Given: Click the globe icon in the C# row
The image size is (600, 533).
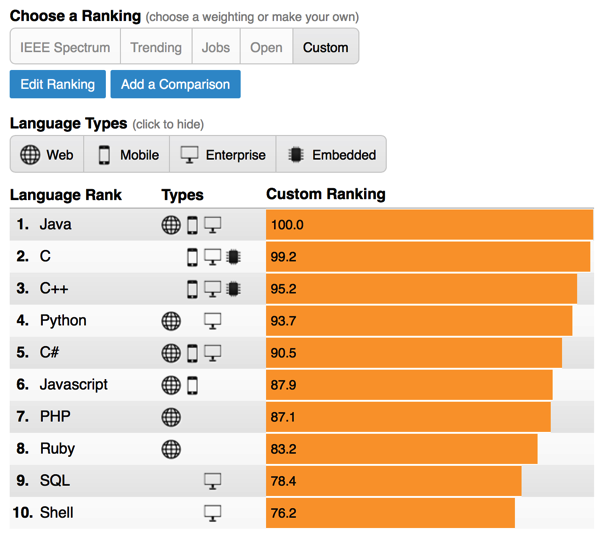Looking at the screenshot, I should pos(171,353).
